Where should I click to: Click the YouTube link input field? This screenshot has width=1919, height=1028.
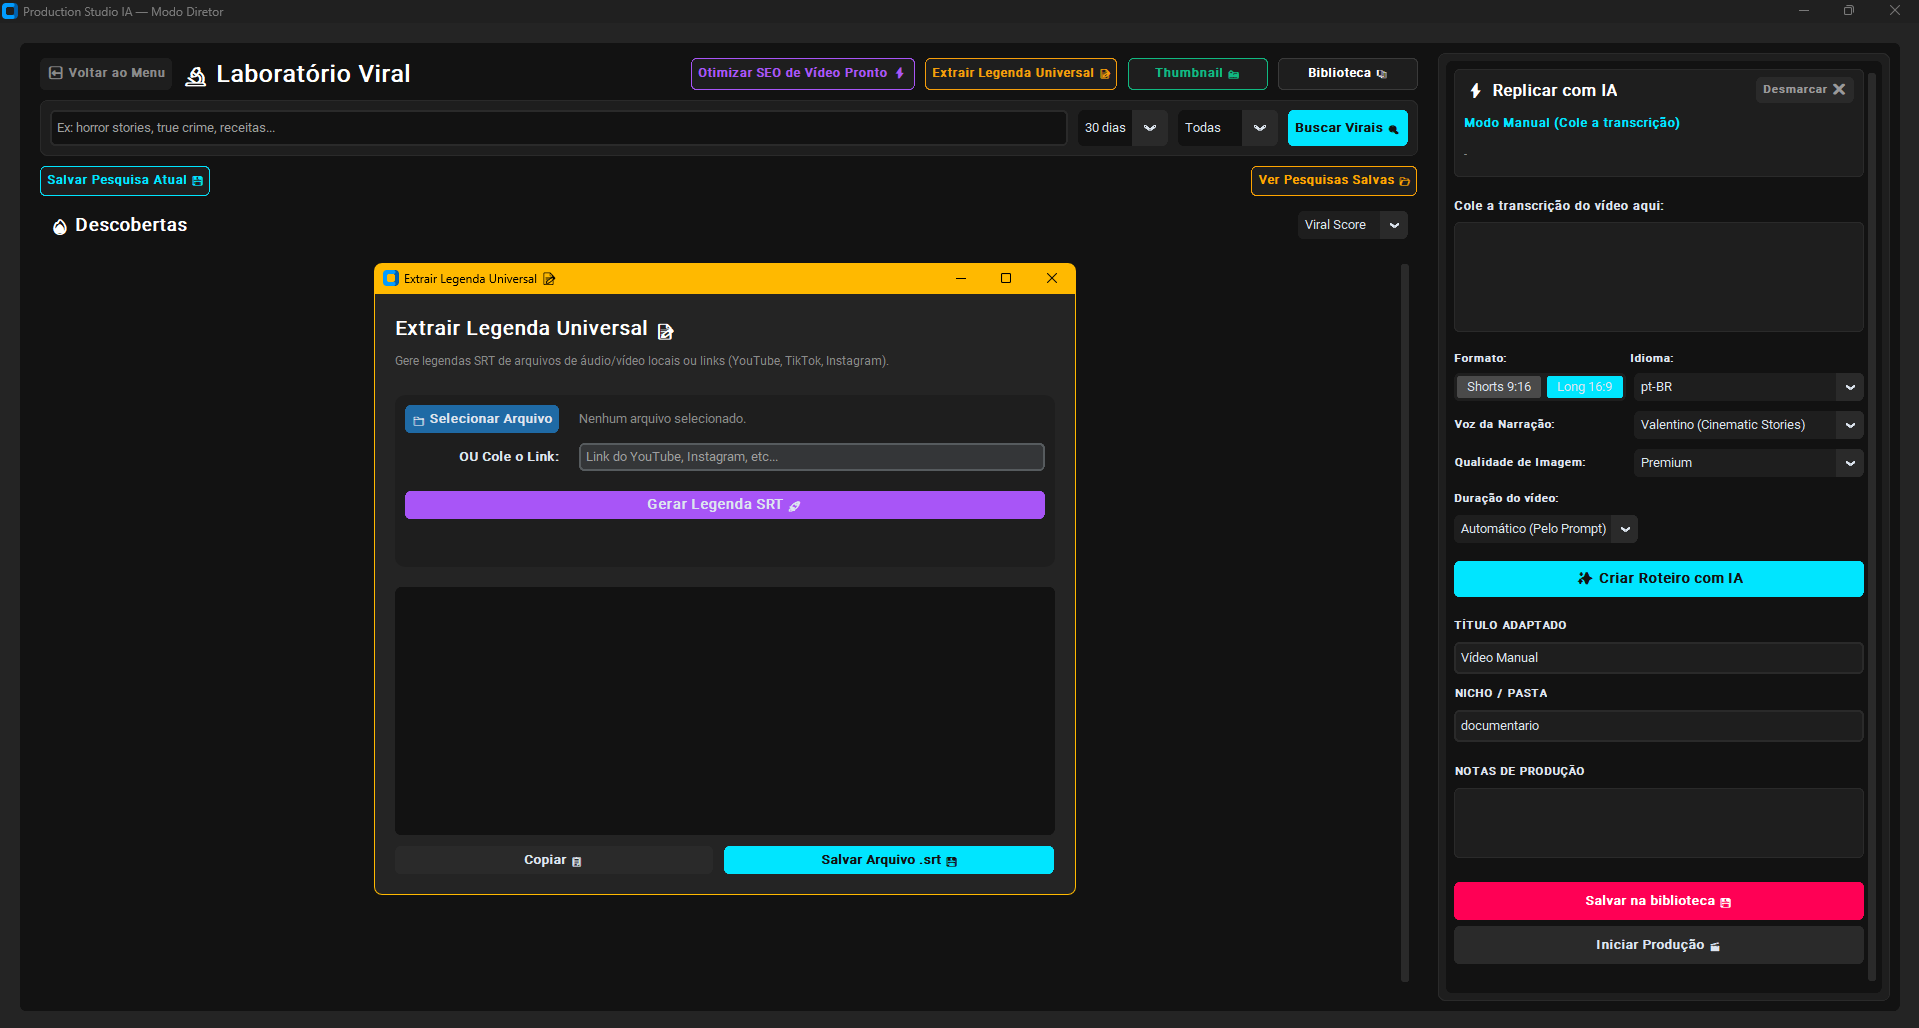[811, 457]
